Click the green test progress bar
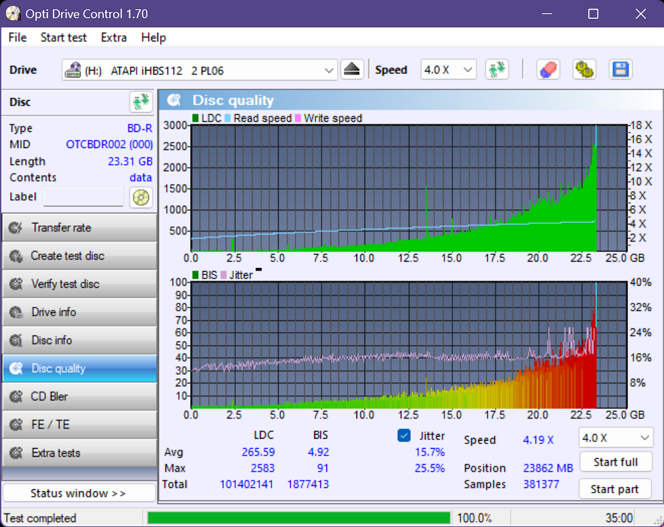The image size is (664, 527). click(299, 518)
